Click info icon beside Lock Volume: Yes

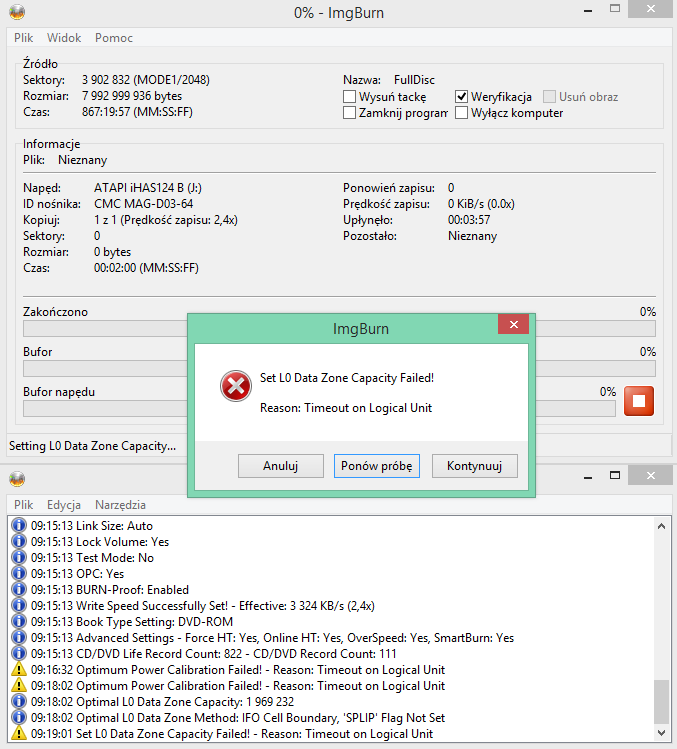(x=19, y=542)
